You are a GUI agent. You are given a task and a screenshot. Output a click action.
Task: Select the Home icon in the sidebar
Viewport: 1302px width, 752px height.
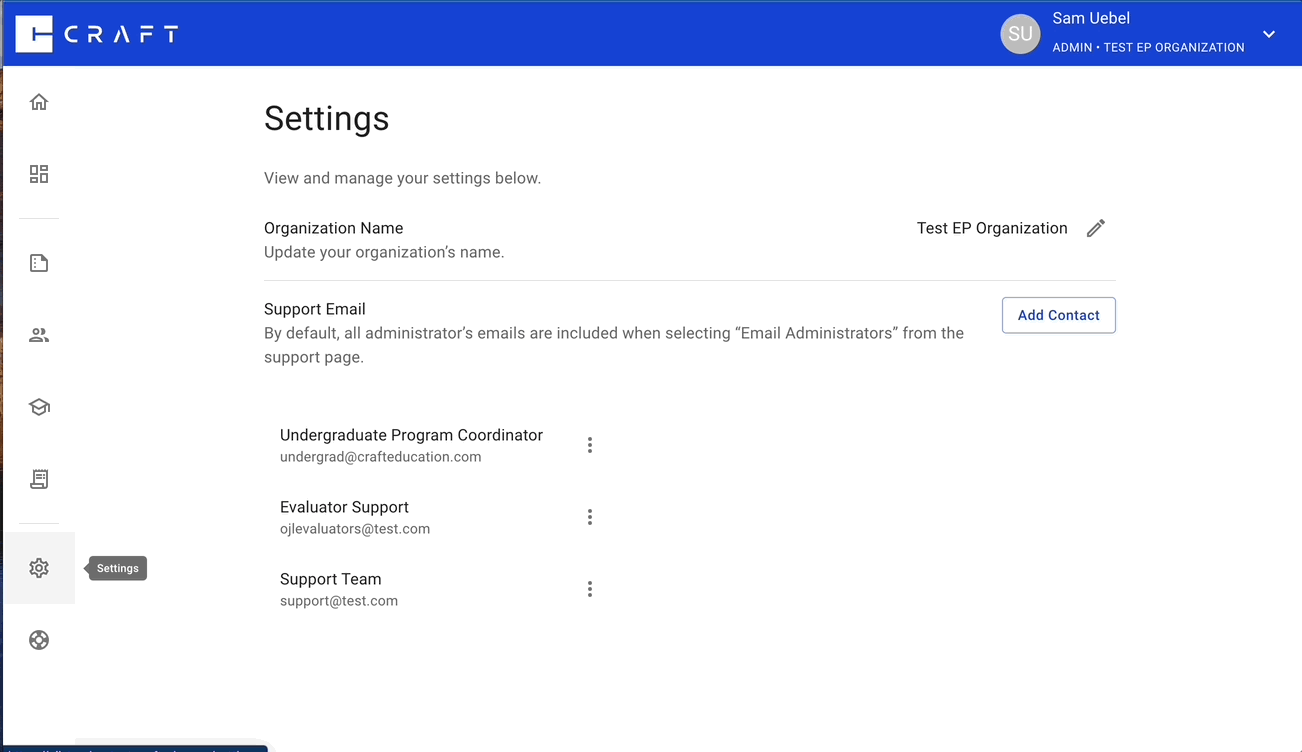click(x=38, y=101)
